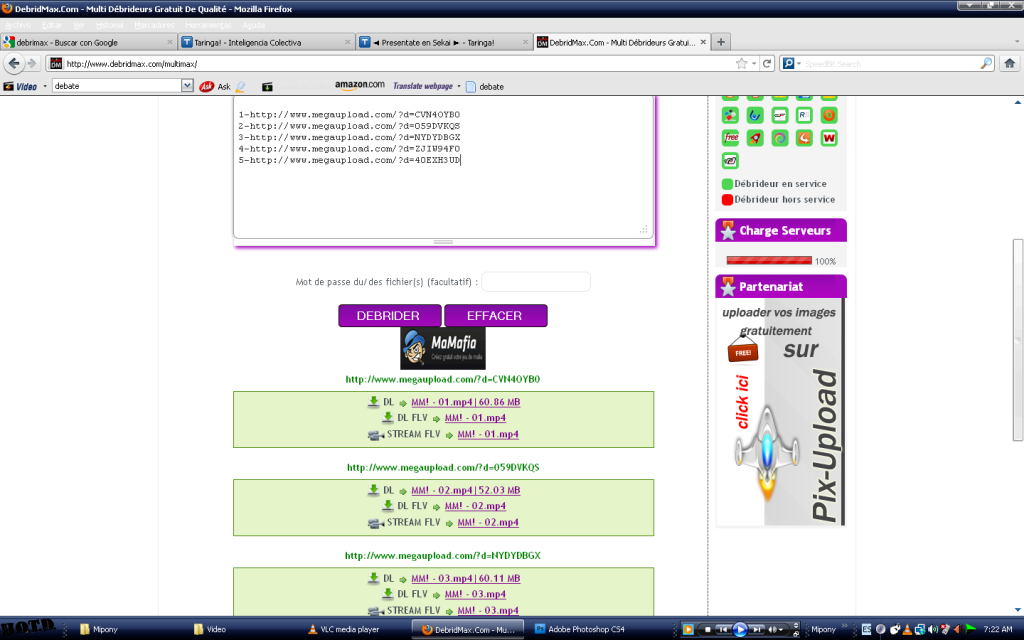Viewport: 1024px width, 640px height.
Task: Open the Marcadores menu
Action: click(x=154, y=25)
